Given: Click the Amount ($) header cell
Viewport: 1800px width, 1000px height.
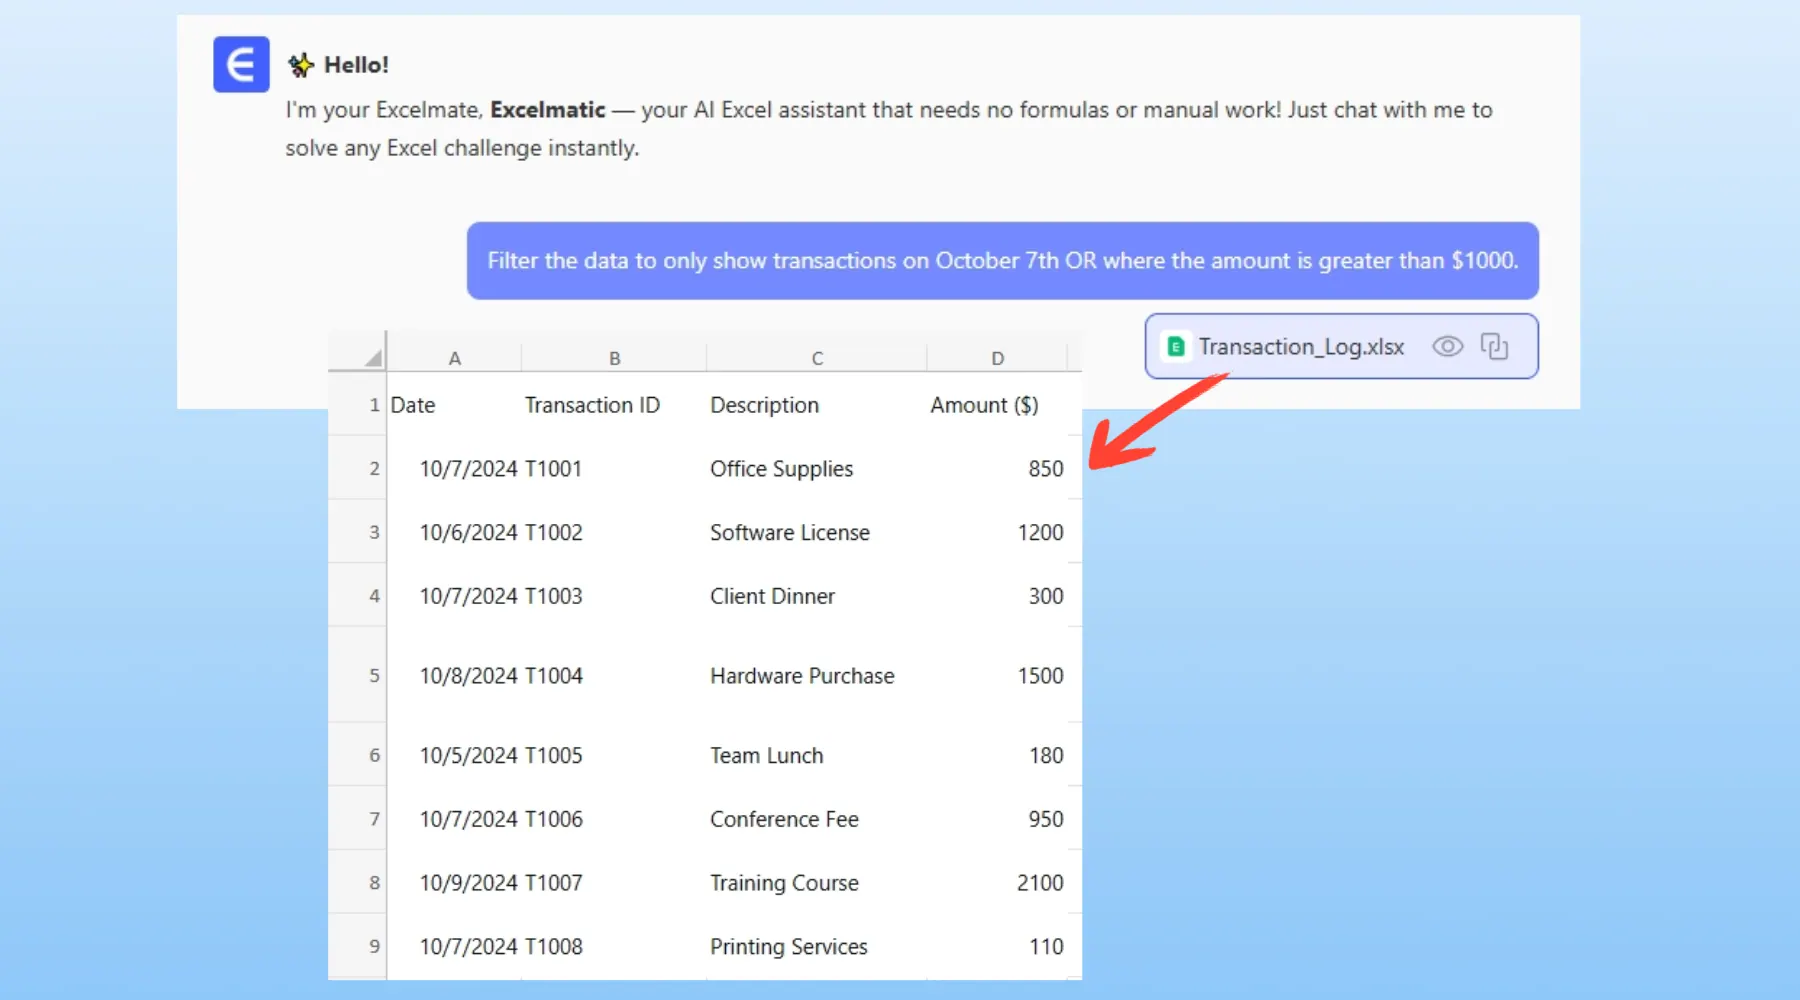Looking at the screenshot, I should pos(984,405).
